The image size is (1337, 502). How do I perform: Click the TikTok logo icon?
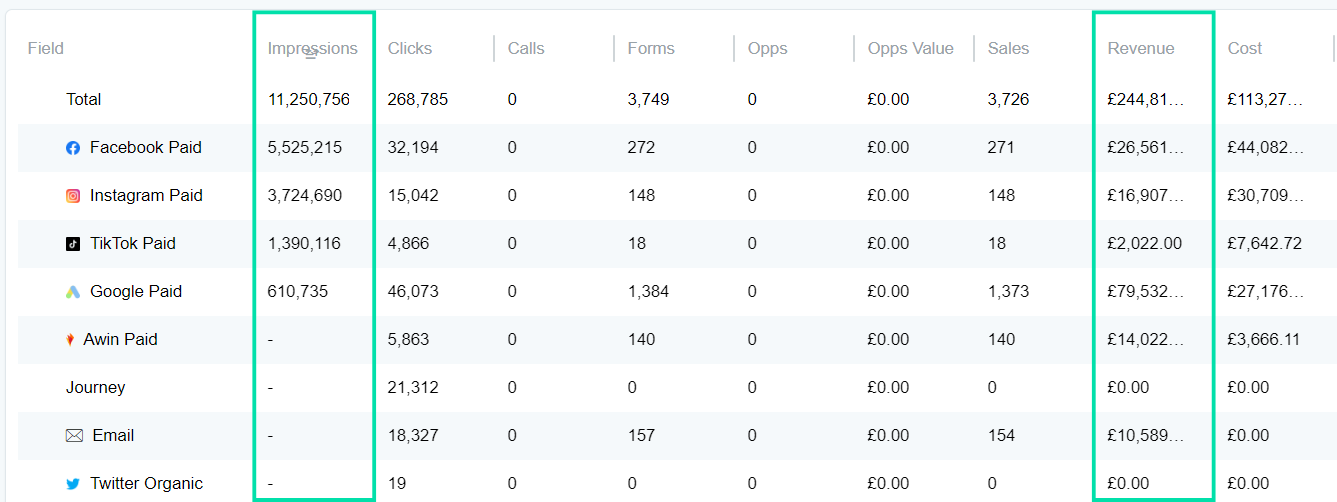click(x=73, y=244)
